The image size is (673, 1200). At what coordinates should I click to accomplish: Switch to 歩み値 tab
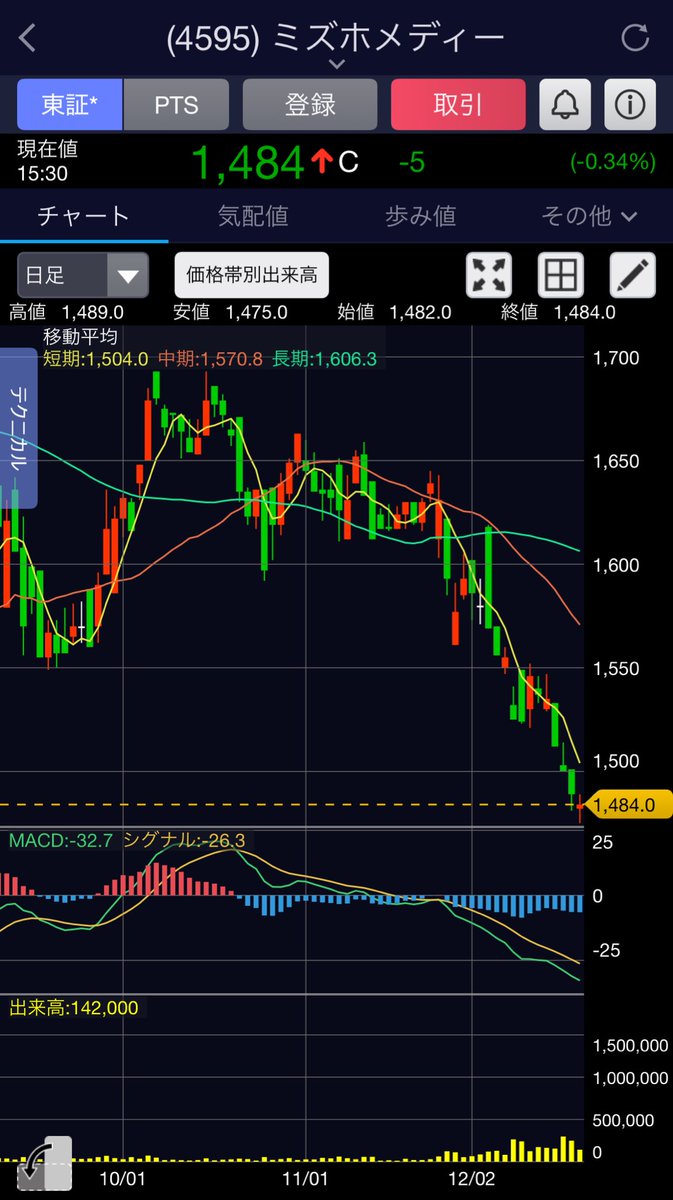point(420,216)
